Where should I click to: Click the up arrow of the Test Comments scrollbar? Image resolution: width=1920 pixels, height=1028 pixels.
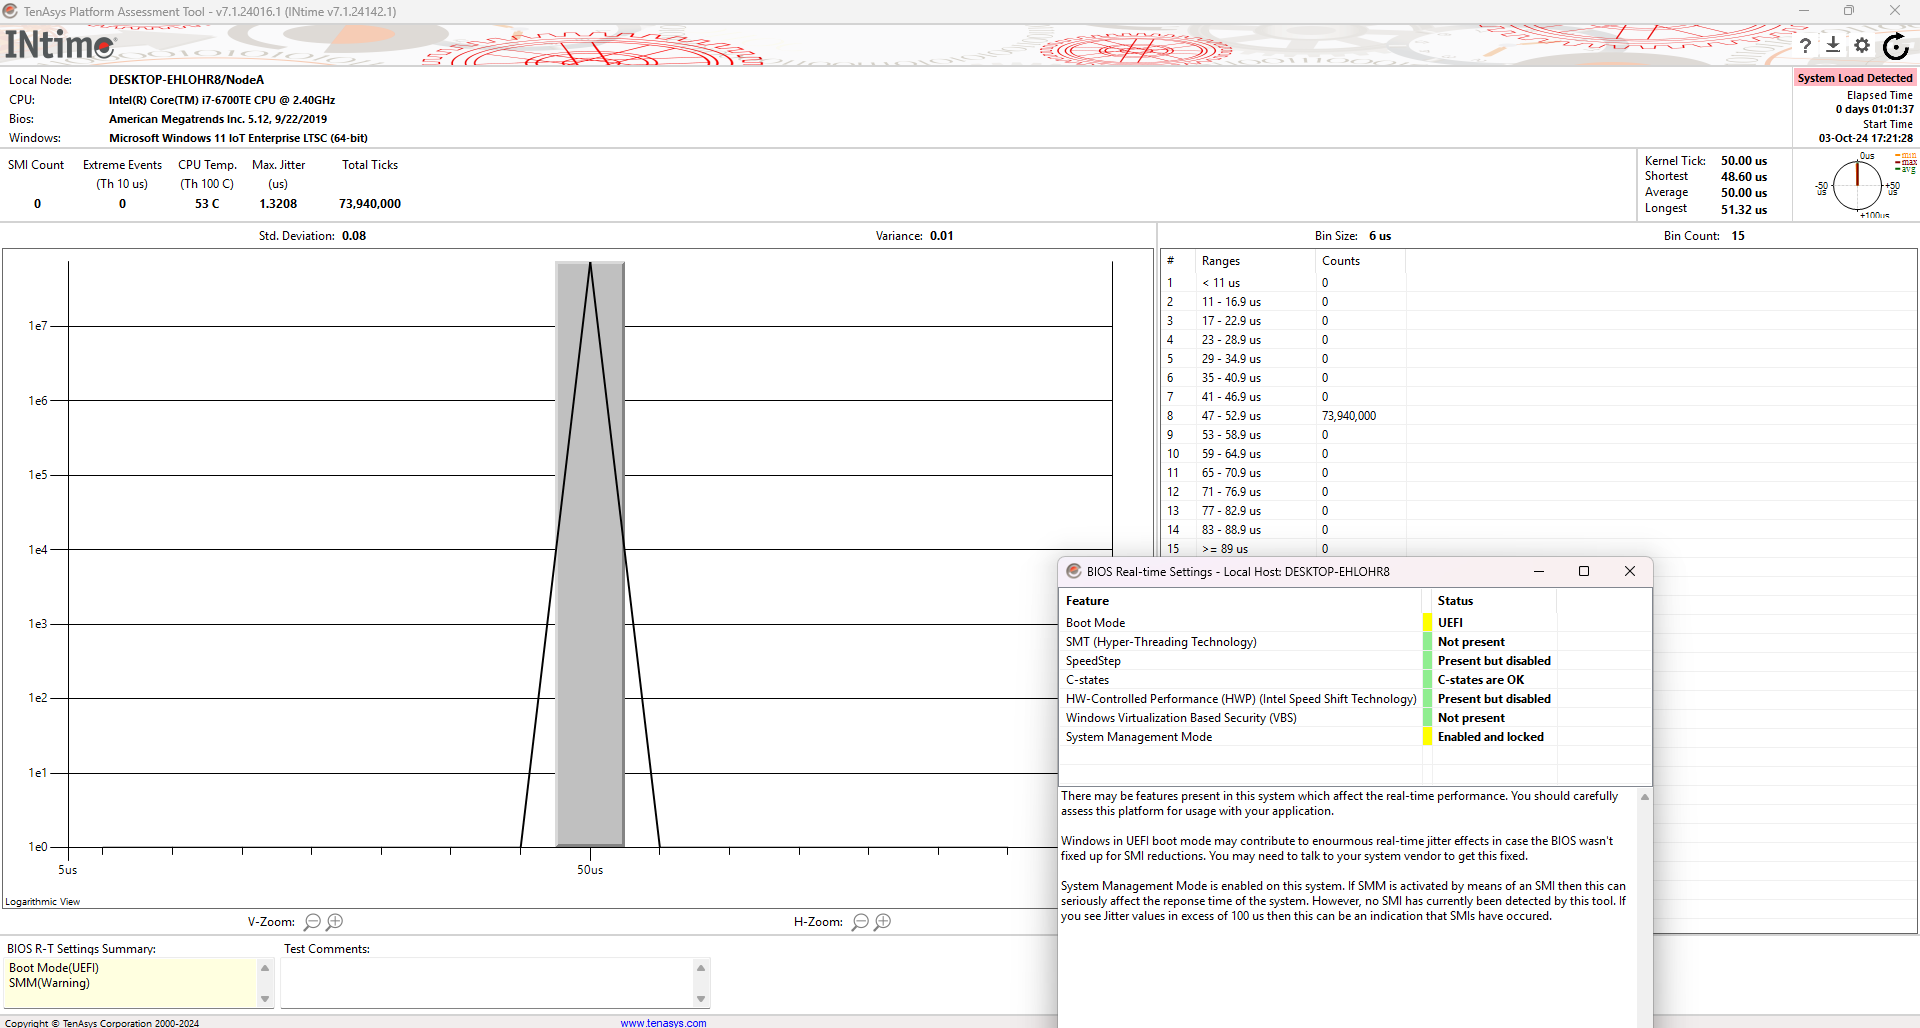(x=701, y=967)
